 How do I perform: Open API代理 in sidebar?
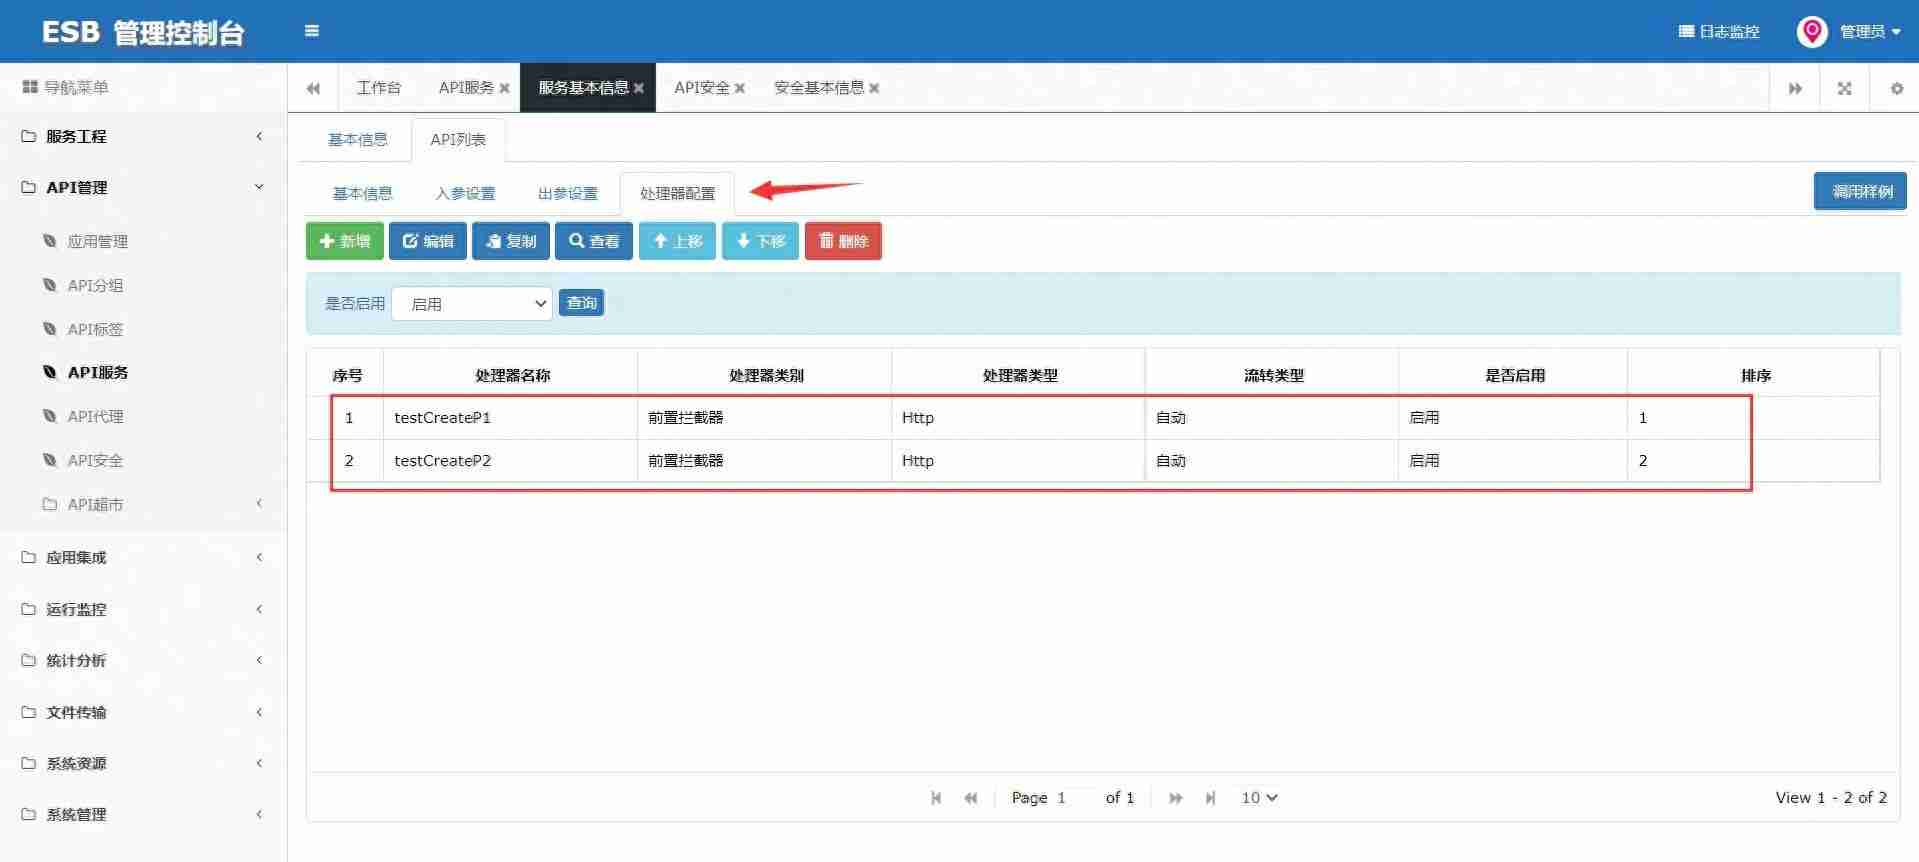[x=95, y=416]
